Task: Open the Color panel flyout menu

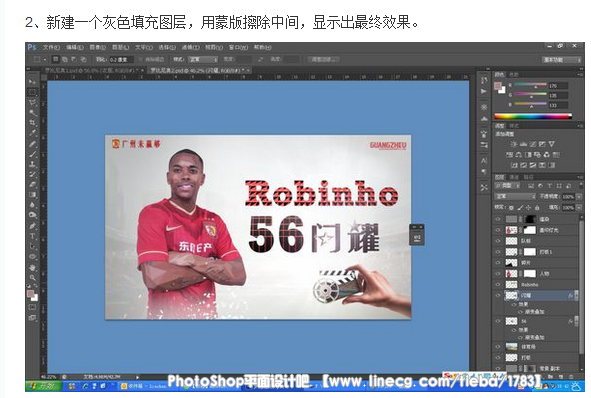Action: tap(580, 75)
